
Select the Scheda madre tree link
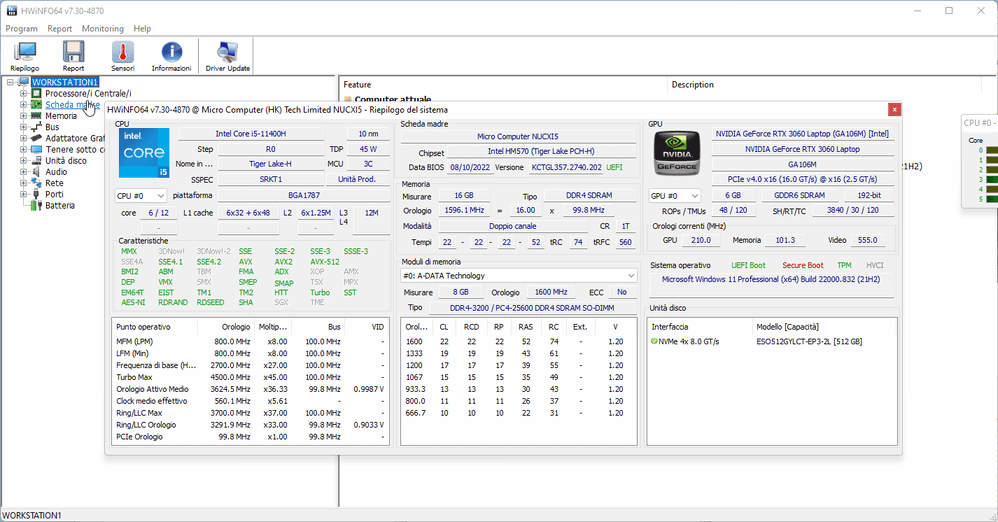[x=71, y=104]
